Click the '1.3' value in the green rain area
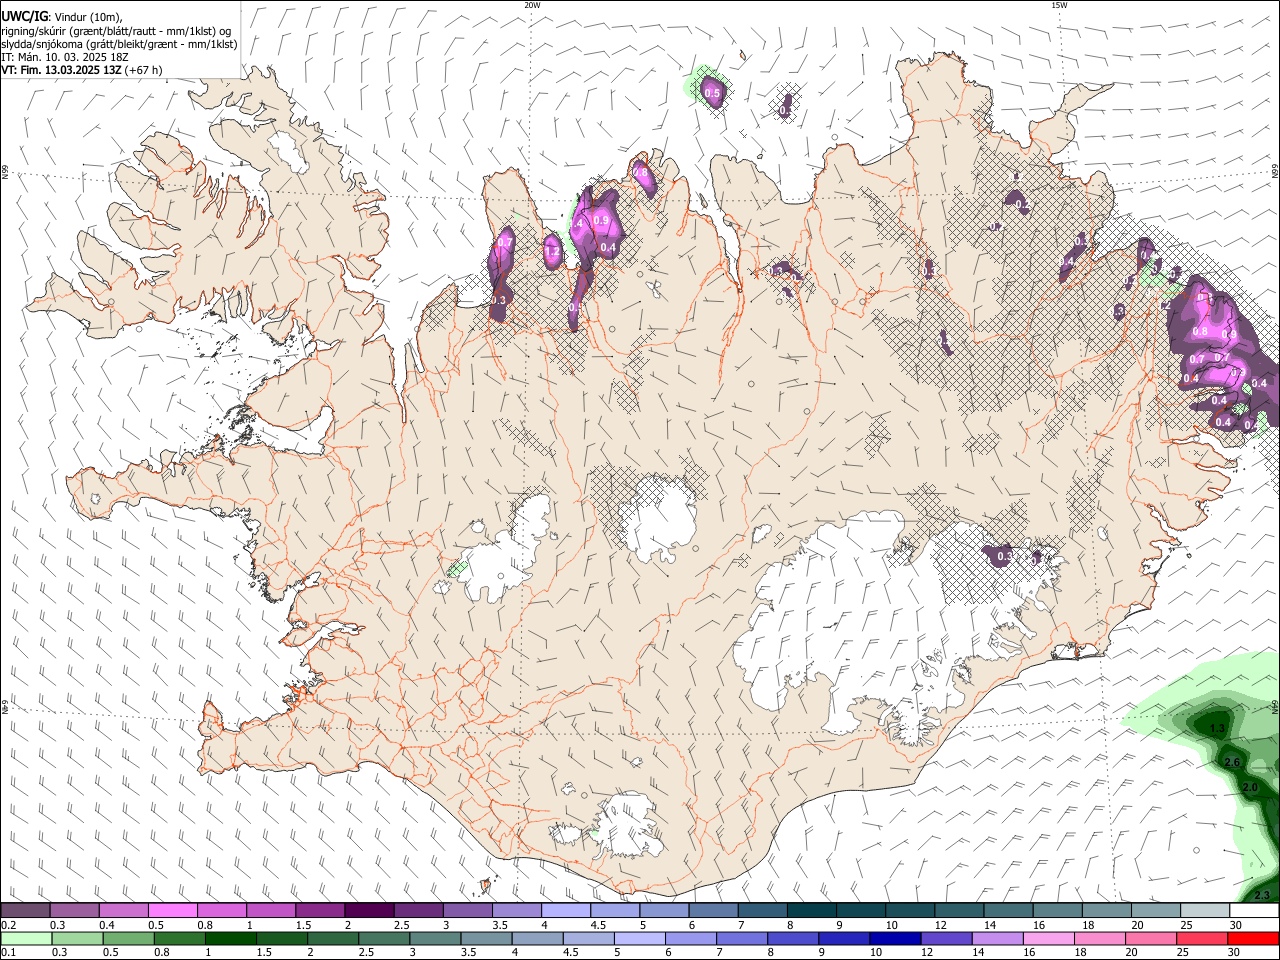This screenshot has width=1280, height=960. pyautogui.click(x=1217, y=728)
